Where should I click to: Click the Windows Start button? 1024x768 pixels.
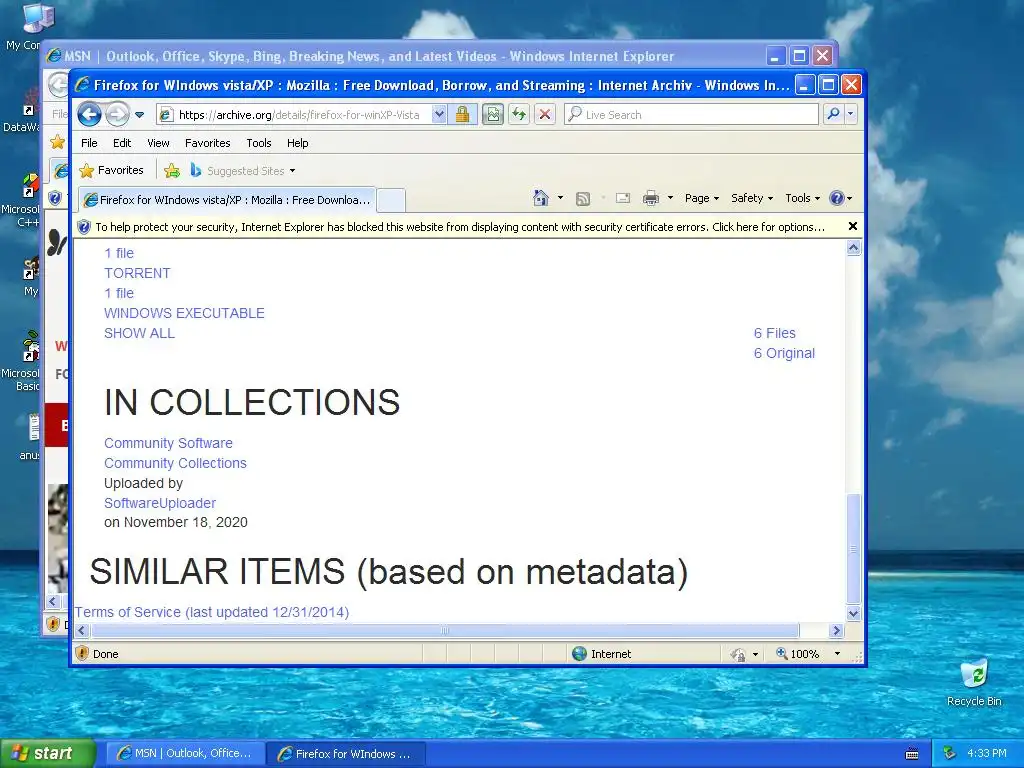(47, 753)
